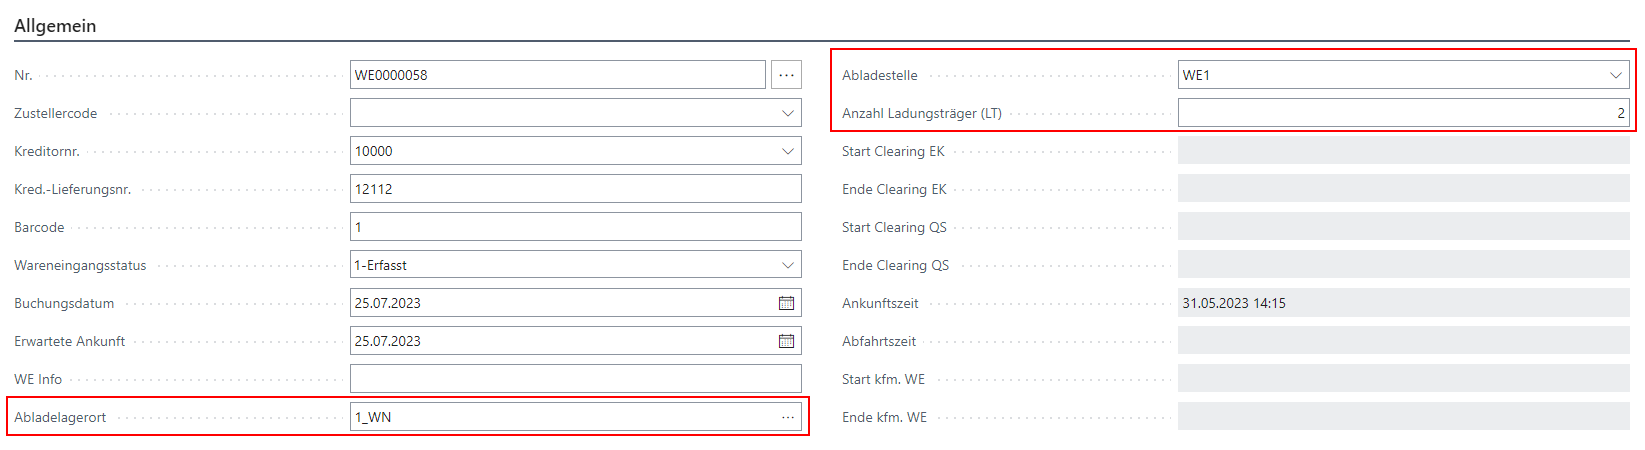The height and width of the screenshot is (450, 1645).
Task: Click the Abladelagerort ellipsis lookup icon
Action: click(x=788, y=417)
